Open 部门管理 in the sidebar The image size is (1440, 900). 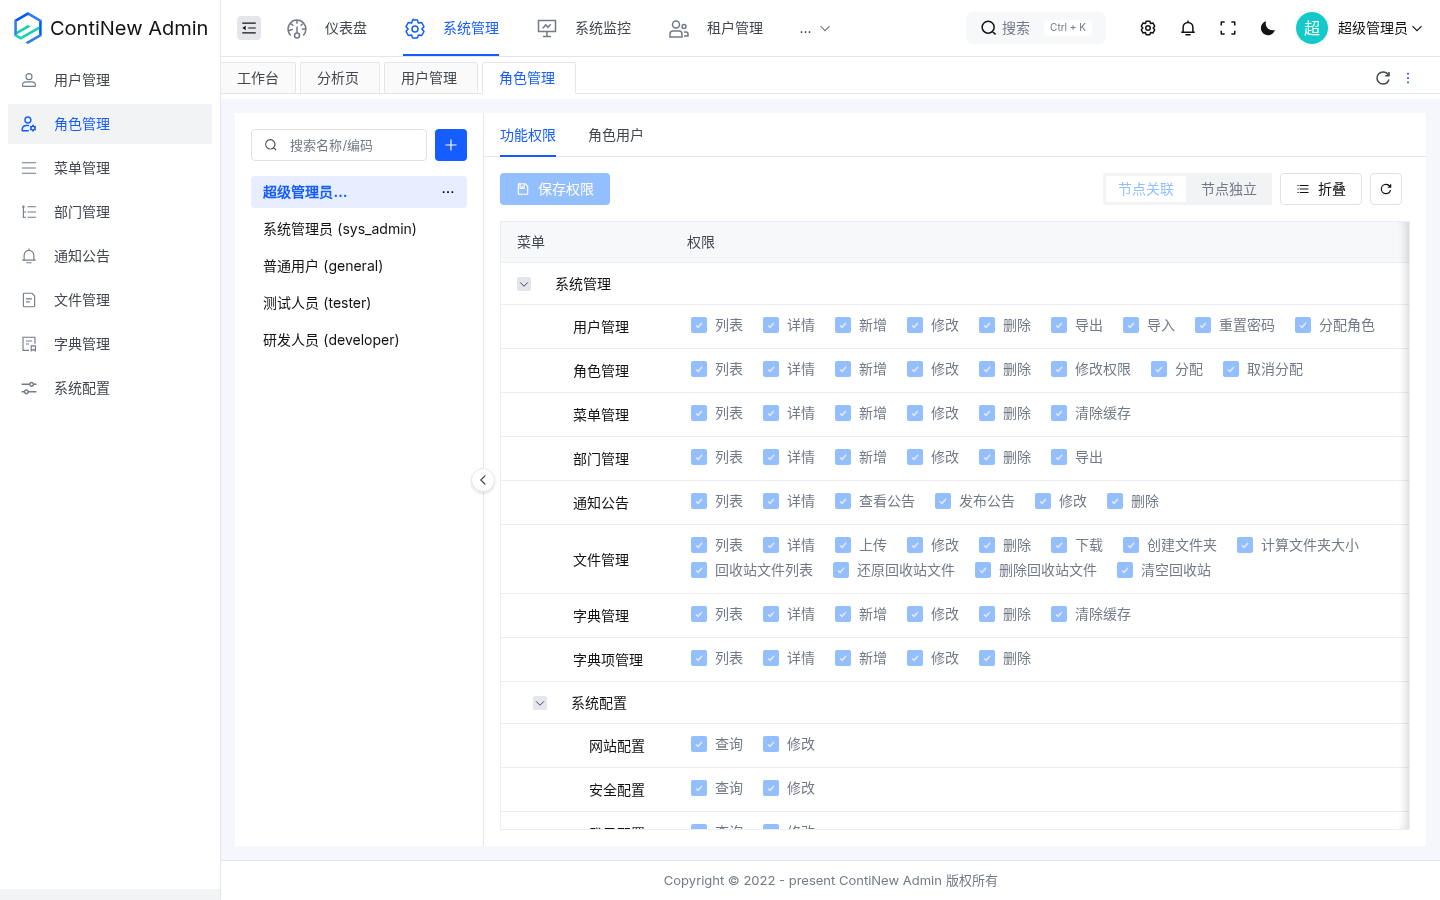110,212
